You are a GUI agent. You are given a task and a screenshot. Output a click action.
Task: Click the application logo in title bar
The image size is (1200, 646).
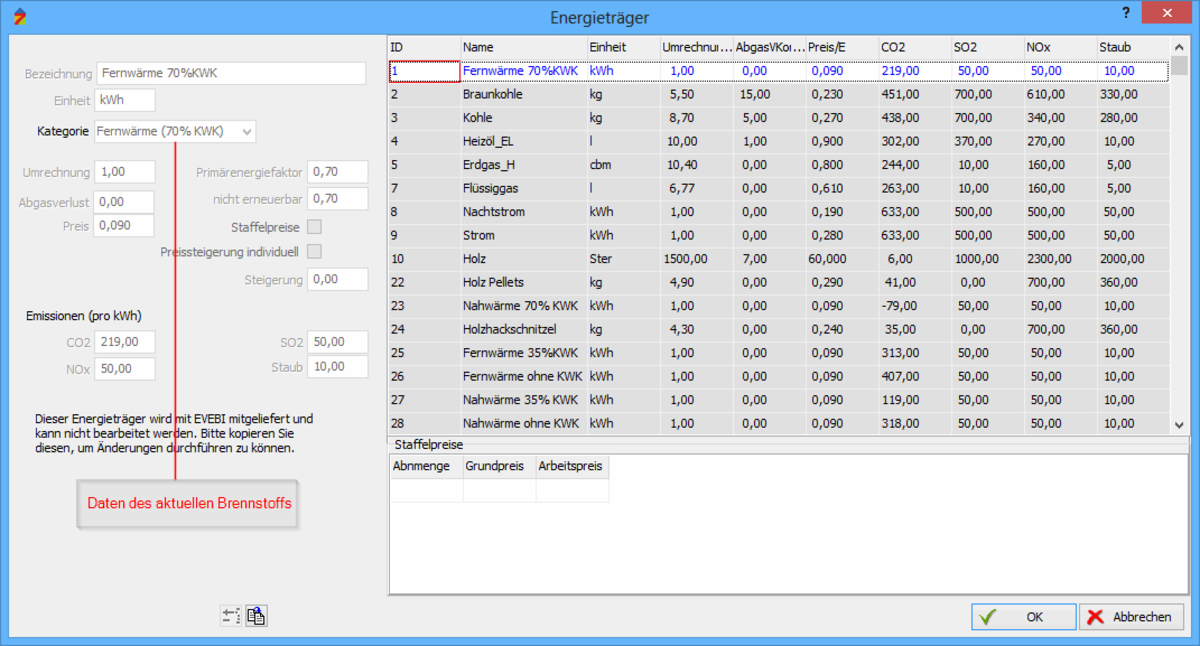[19, 17]
